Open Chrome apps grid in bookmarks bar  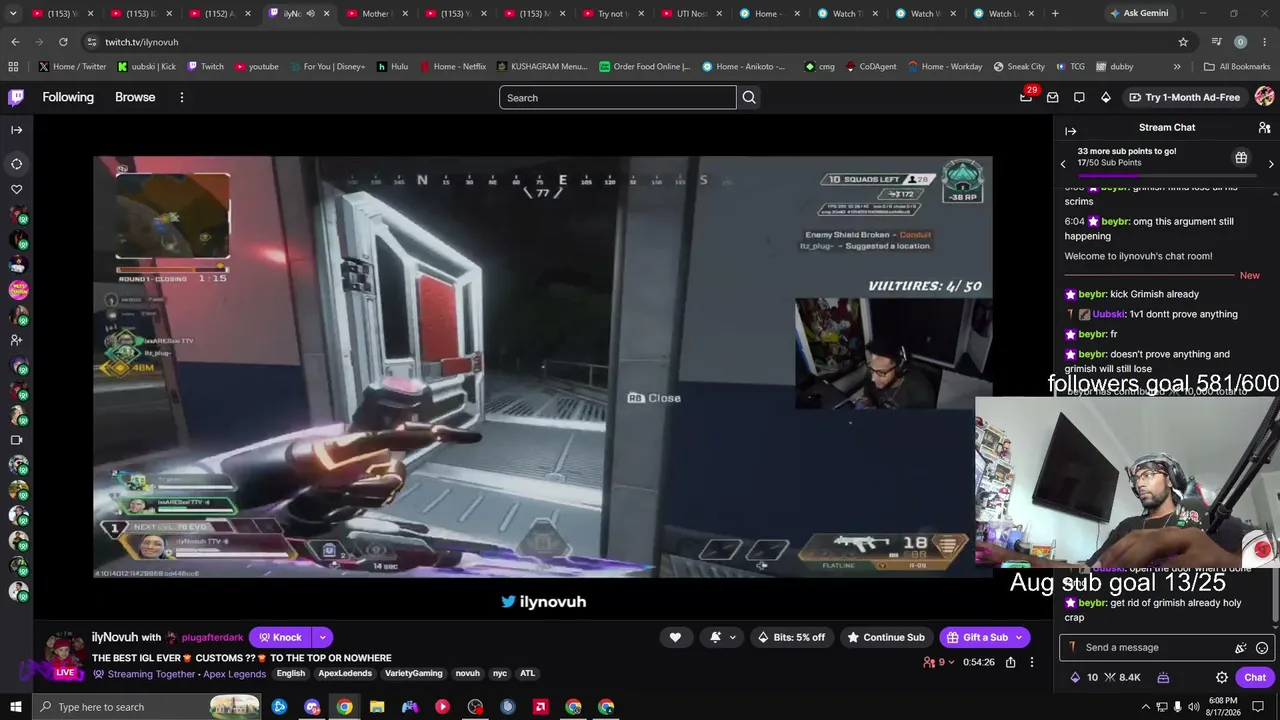[13, 67]
